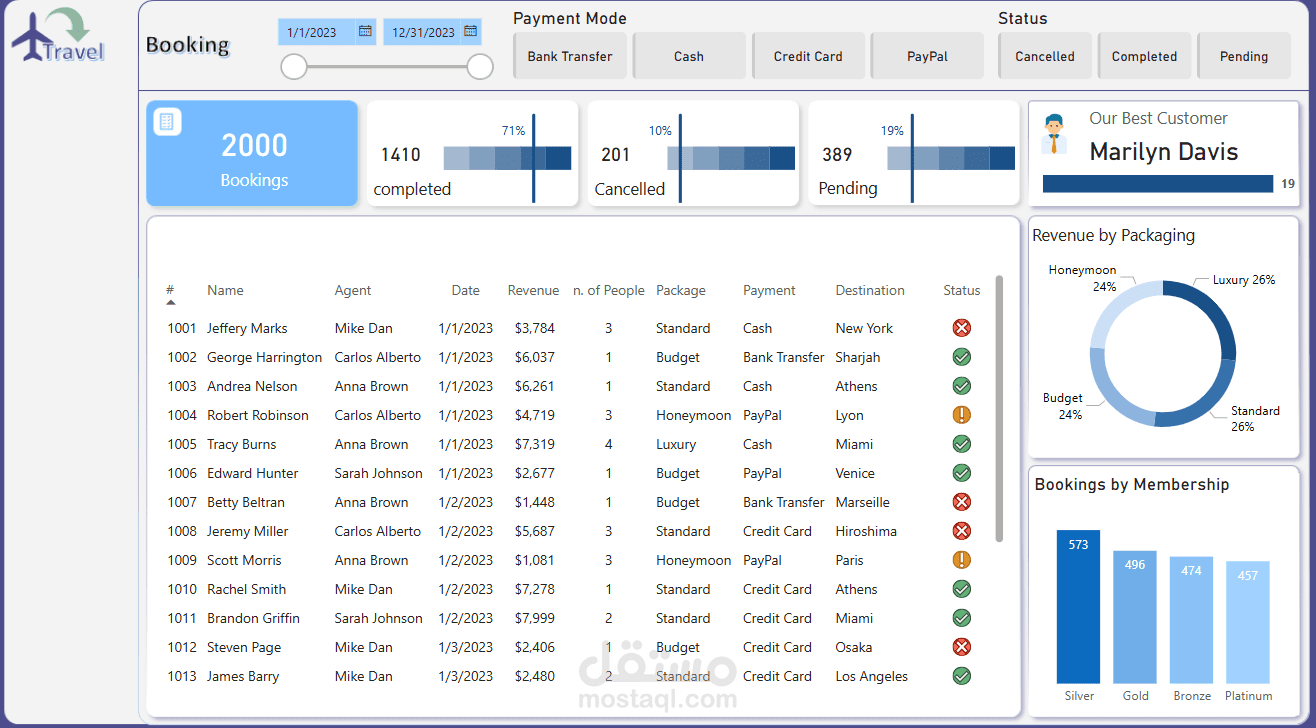Click the Marilyn Davis bookings bar
1316x728 pixels.
coord(1158,184)
